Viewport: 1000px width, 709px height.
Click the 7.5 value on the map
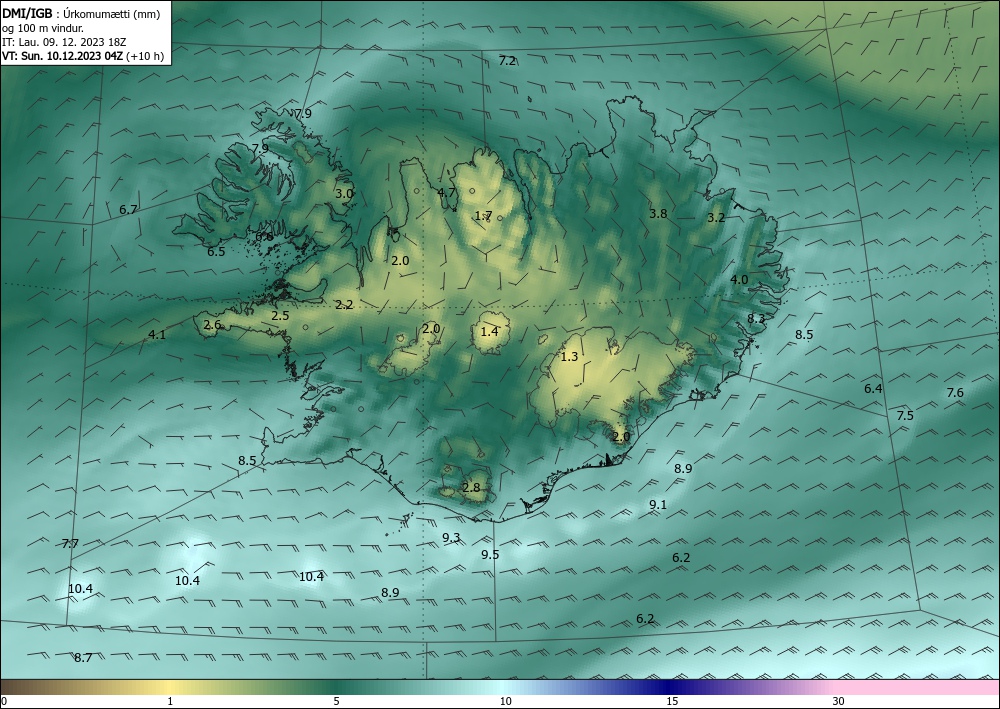905,416
